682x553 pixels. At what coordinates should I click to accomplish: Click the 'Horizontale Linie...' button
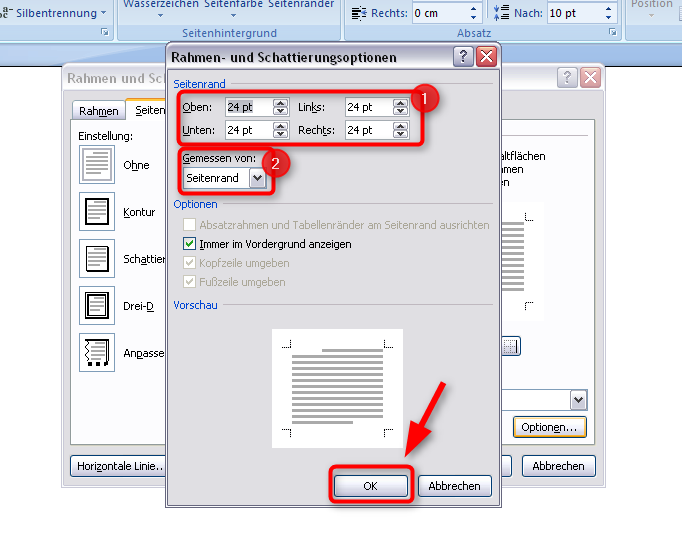pos(118,466)
